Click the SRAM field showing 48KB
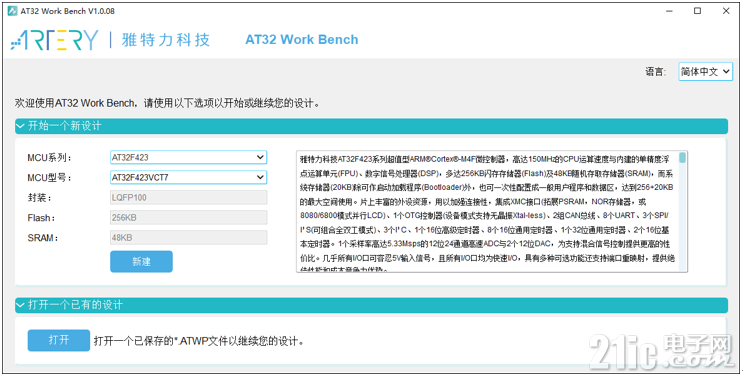 pos(189,237)
